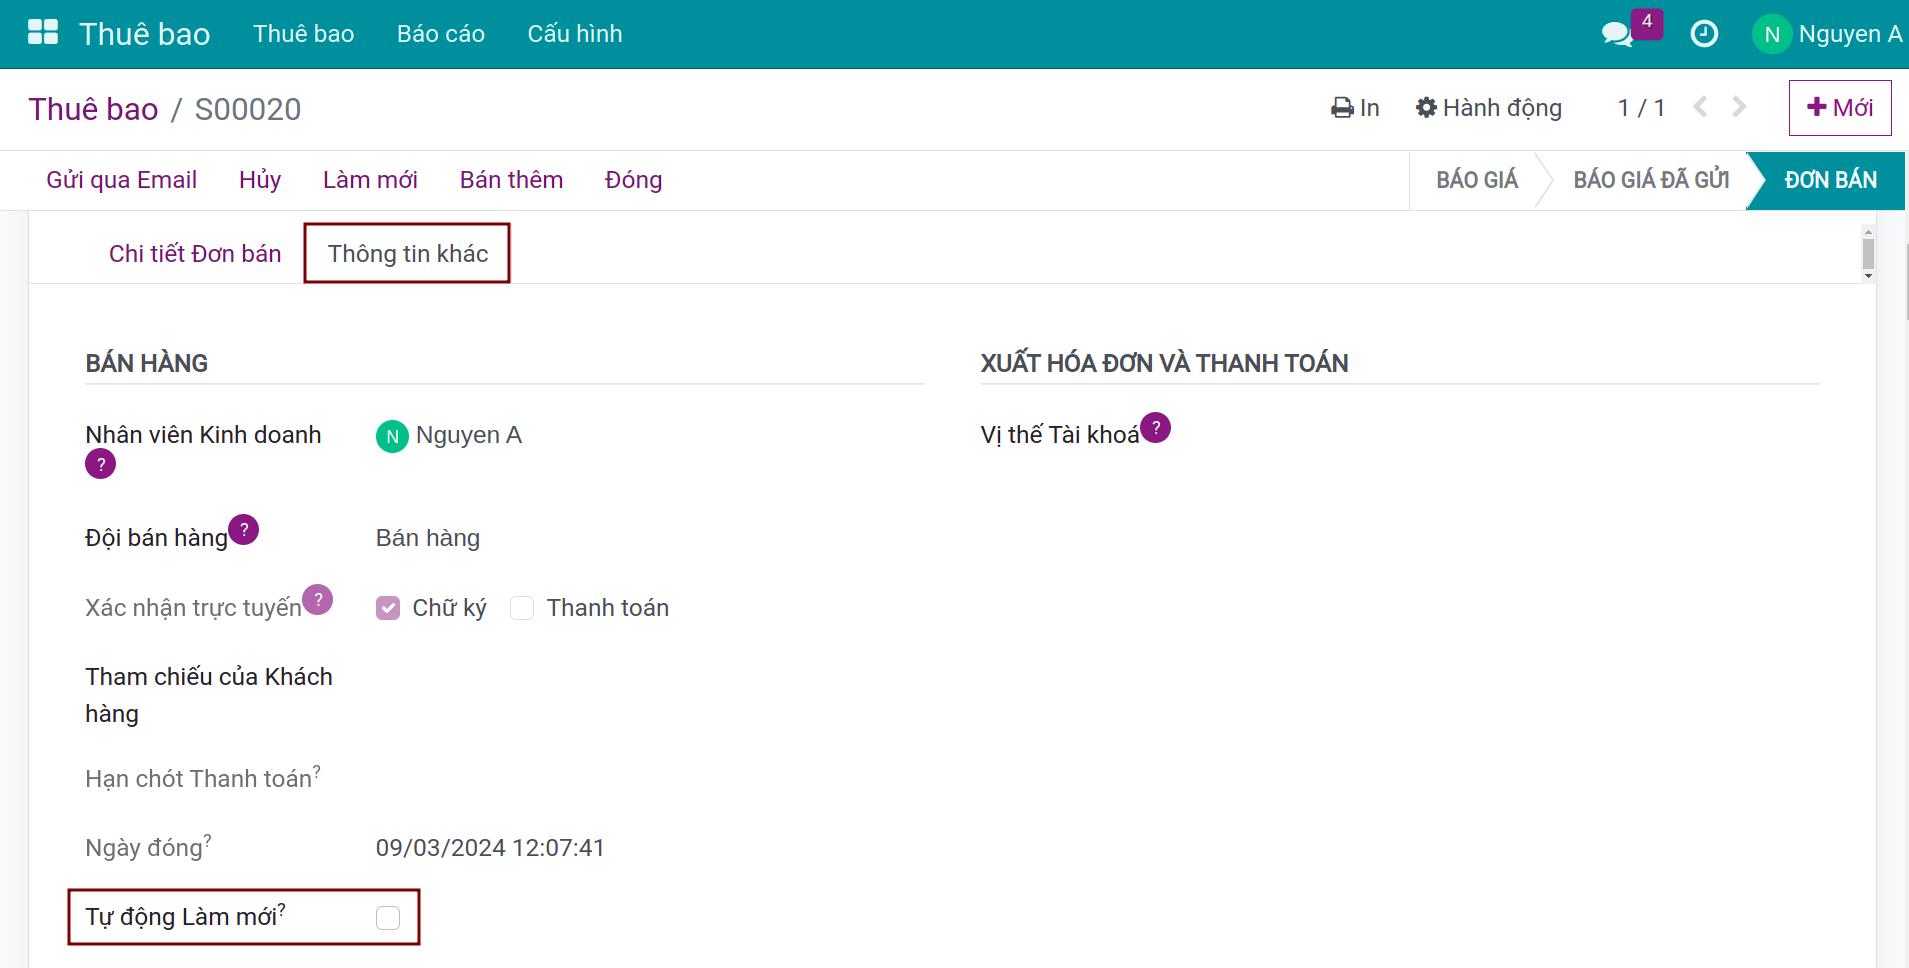Click the vertical scrollbar of the form

1868,254
